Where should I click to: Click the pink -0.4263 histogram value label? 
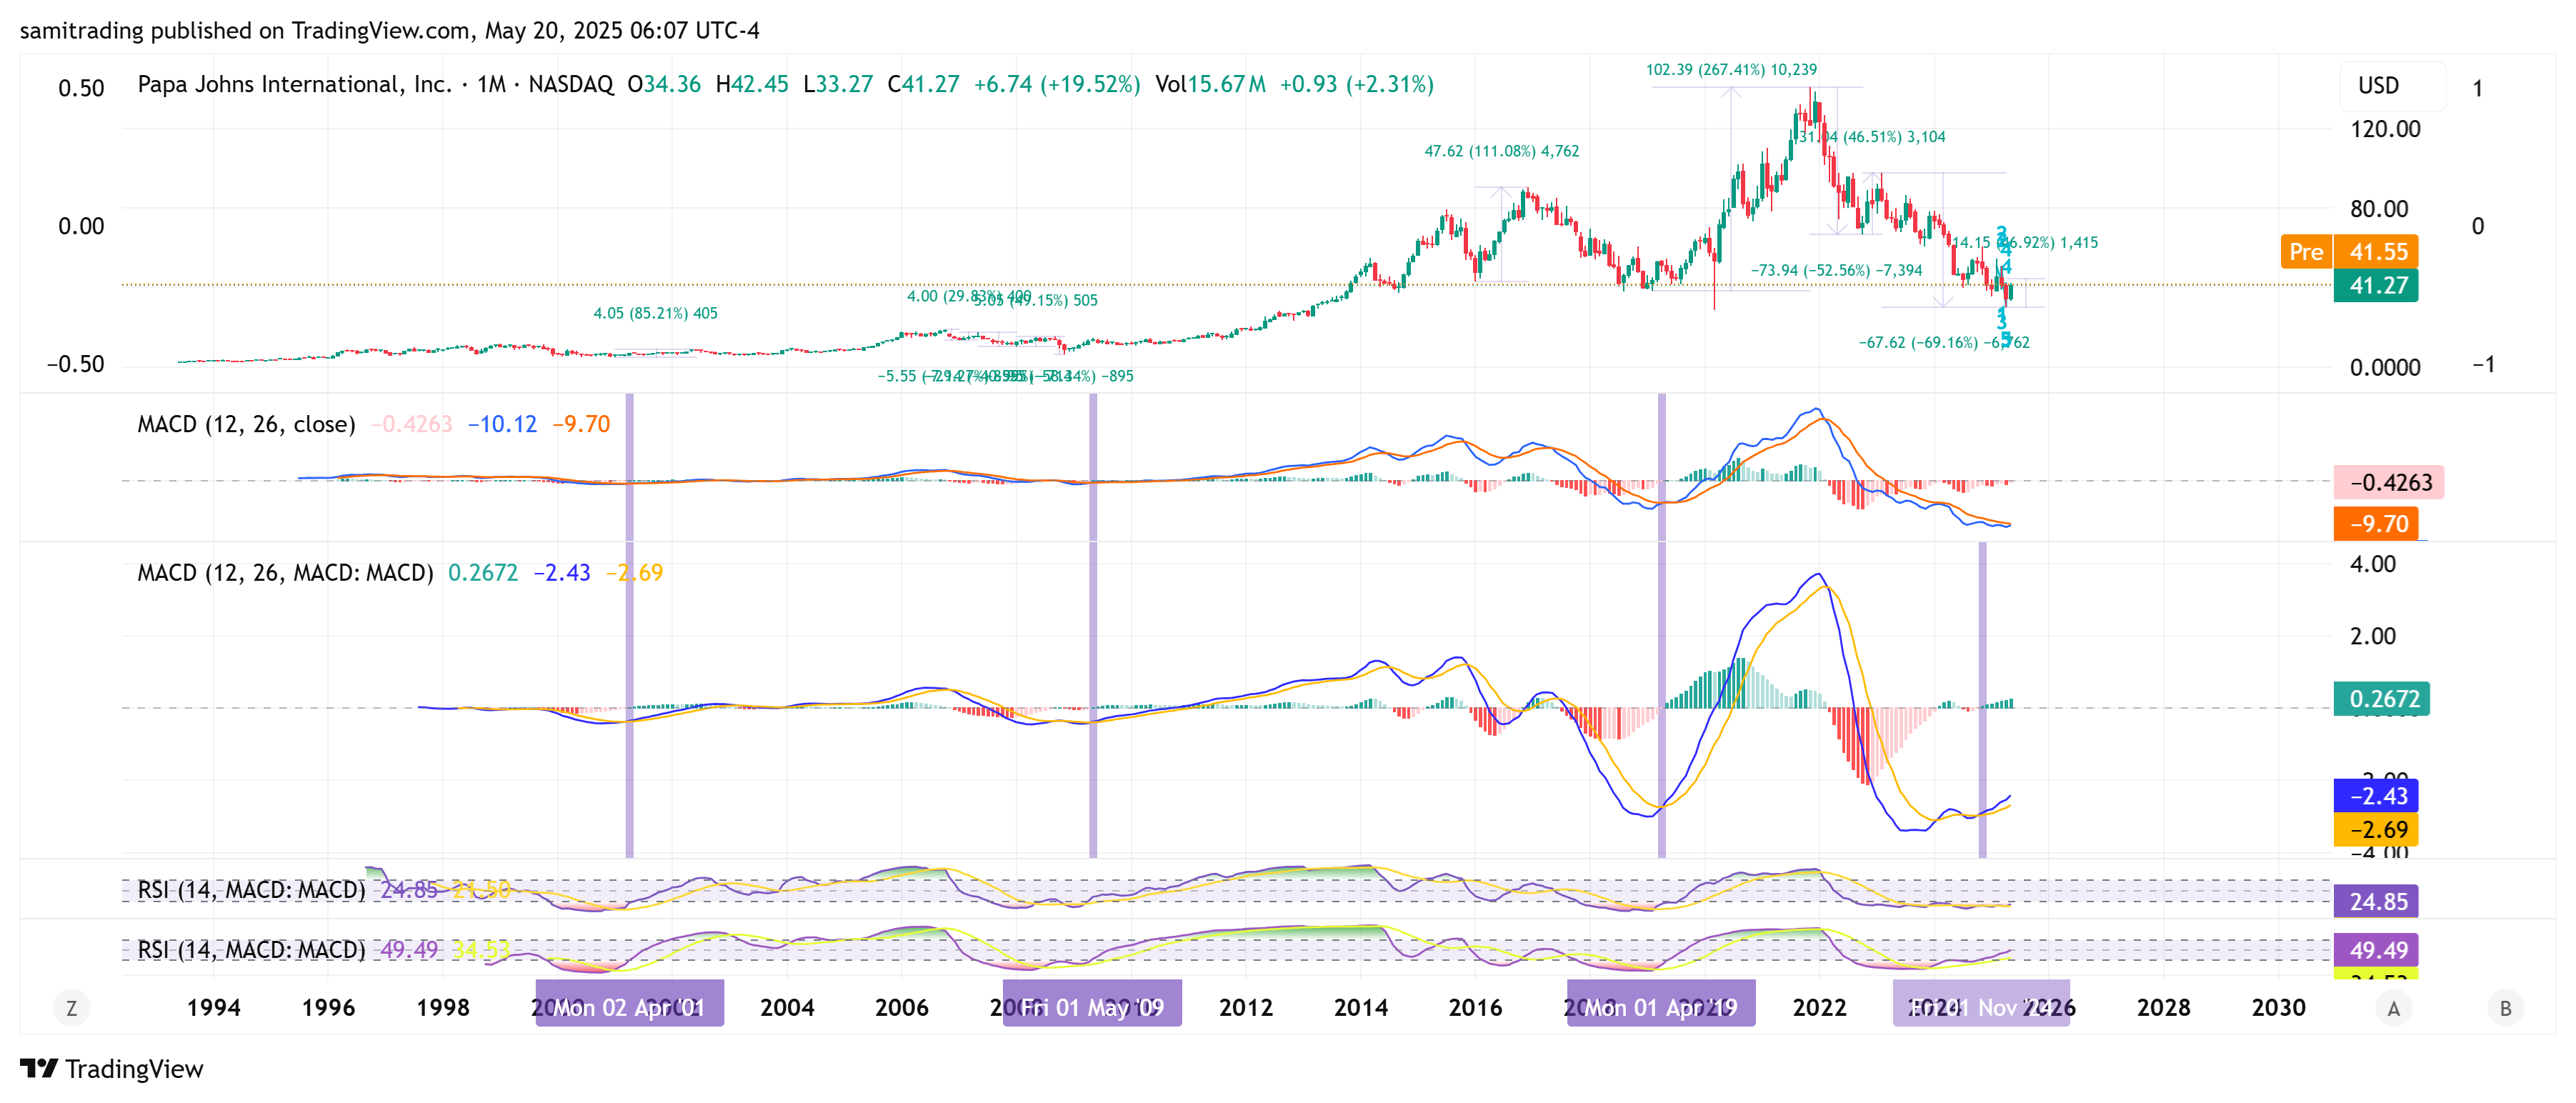click(2389, 483)
